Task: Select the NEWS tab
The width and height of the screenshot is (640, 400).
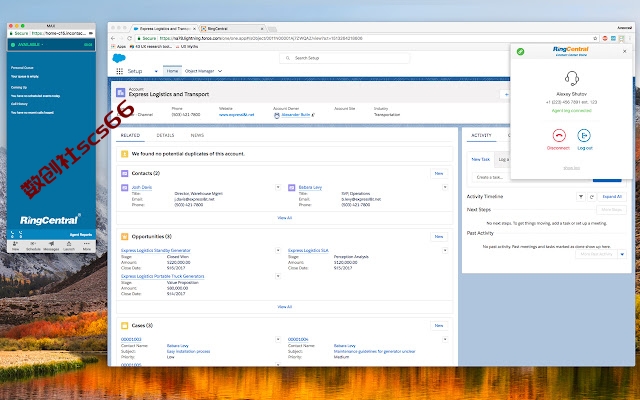Action: (197, 135)
